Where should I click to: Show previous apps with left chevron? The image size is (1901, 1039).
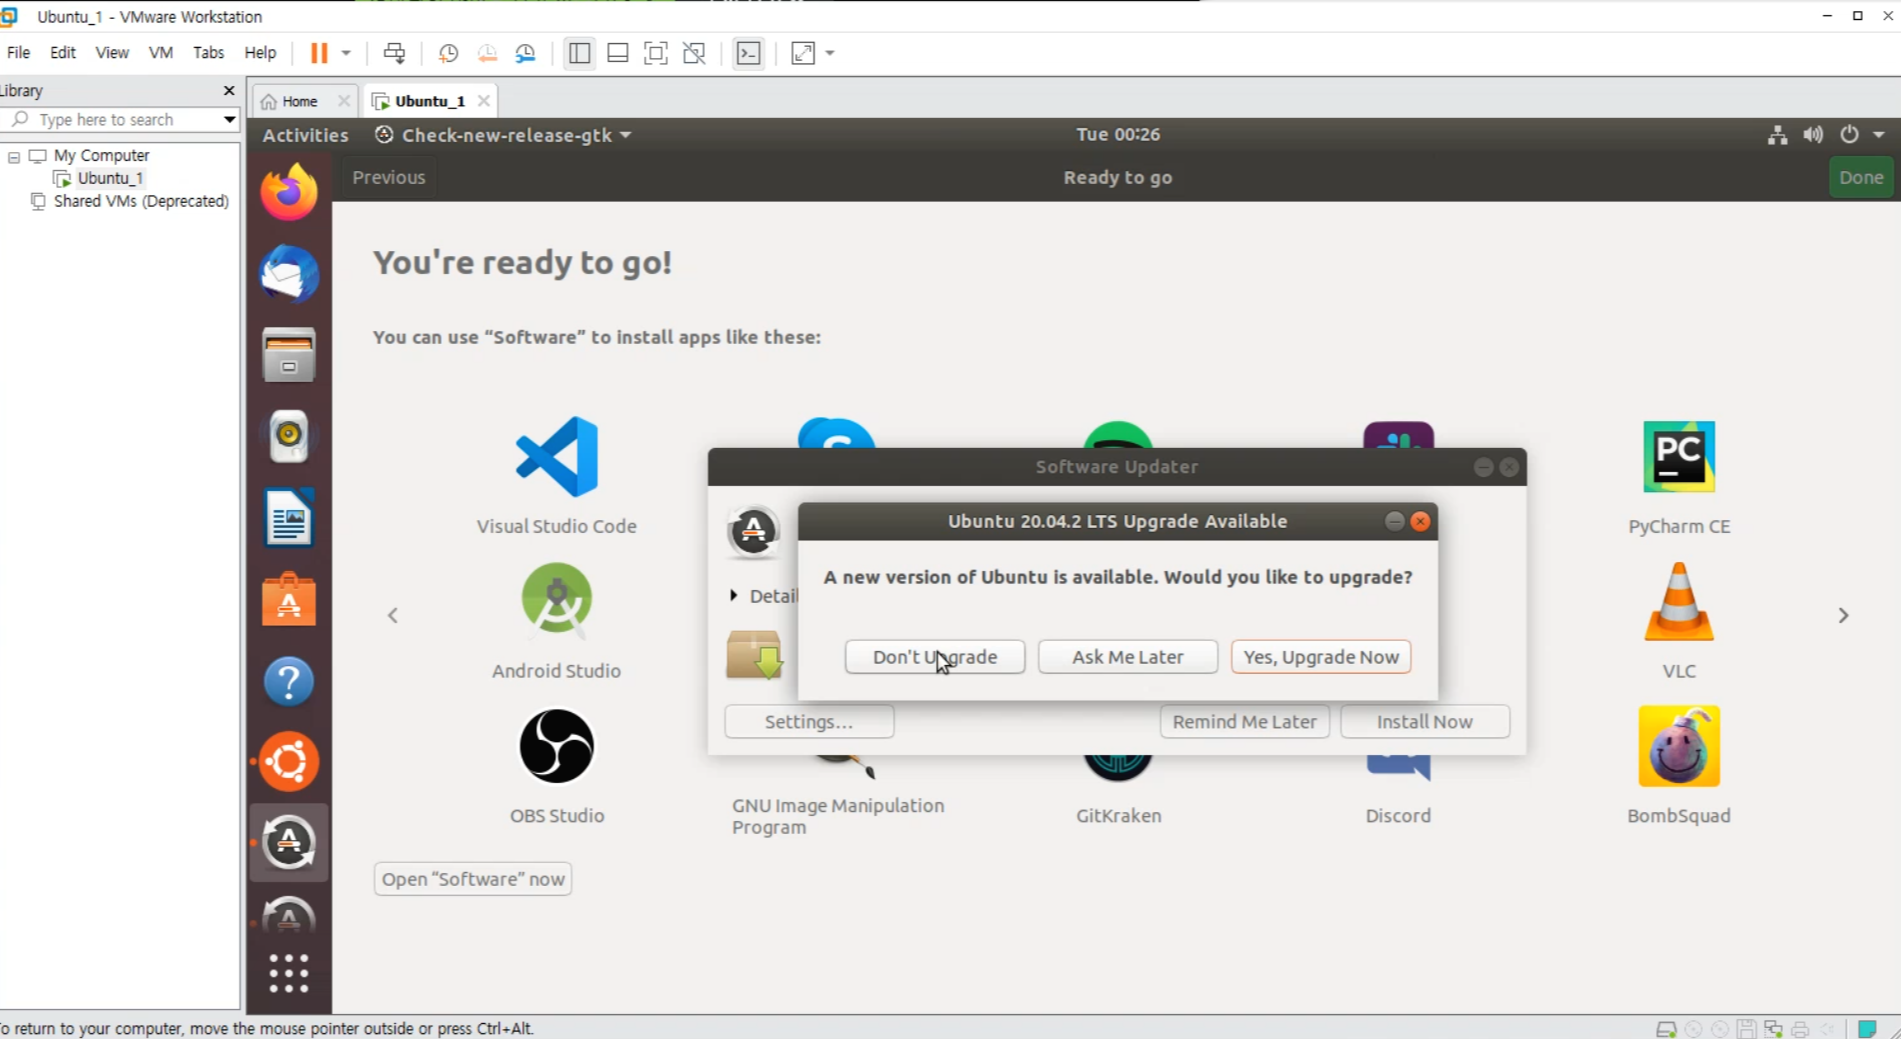coord(393,615)
